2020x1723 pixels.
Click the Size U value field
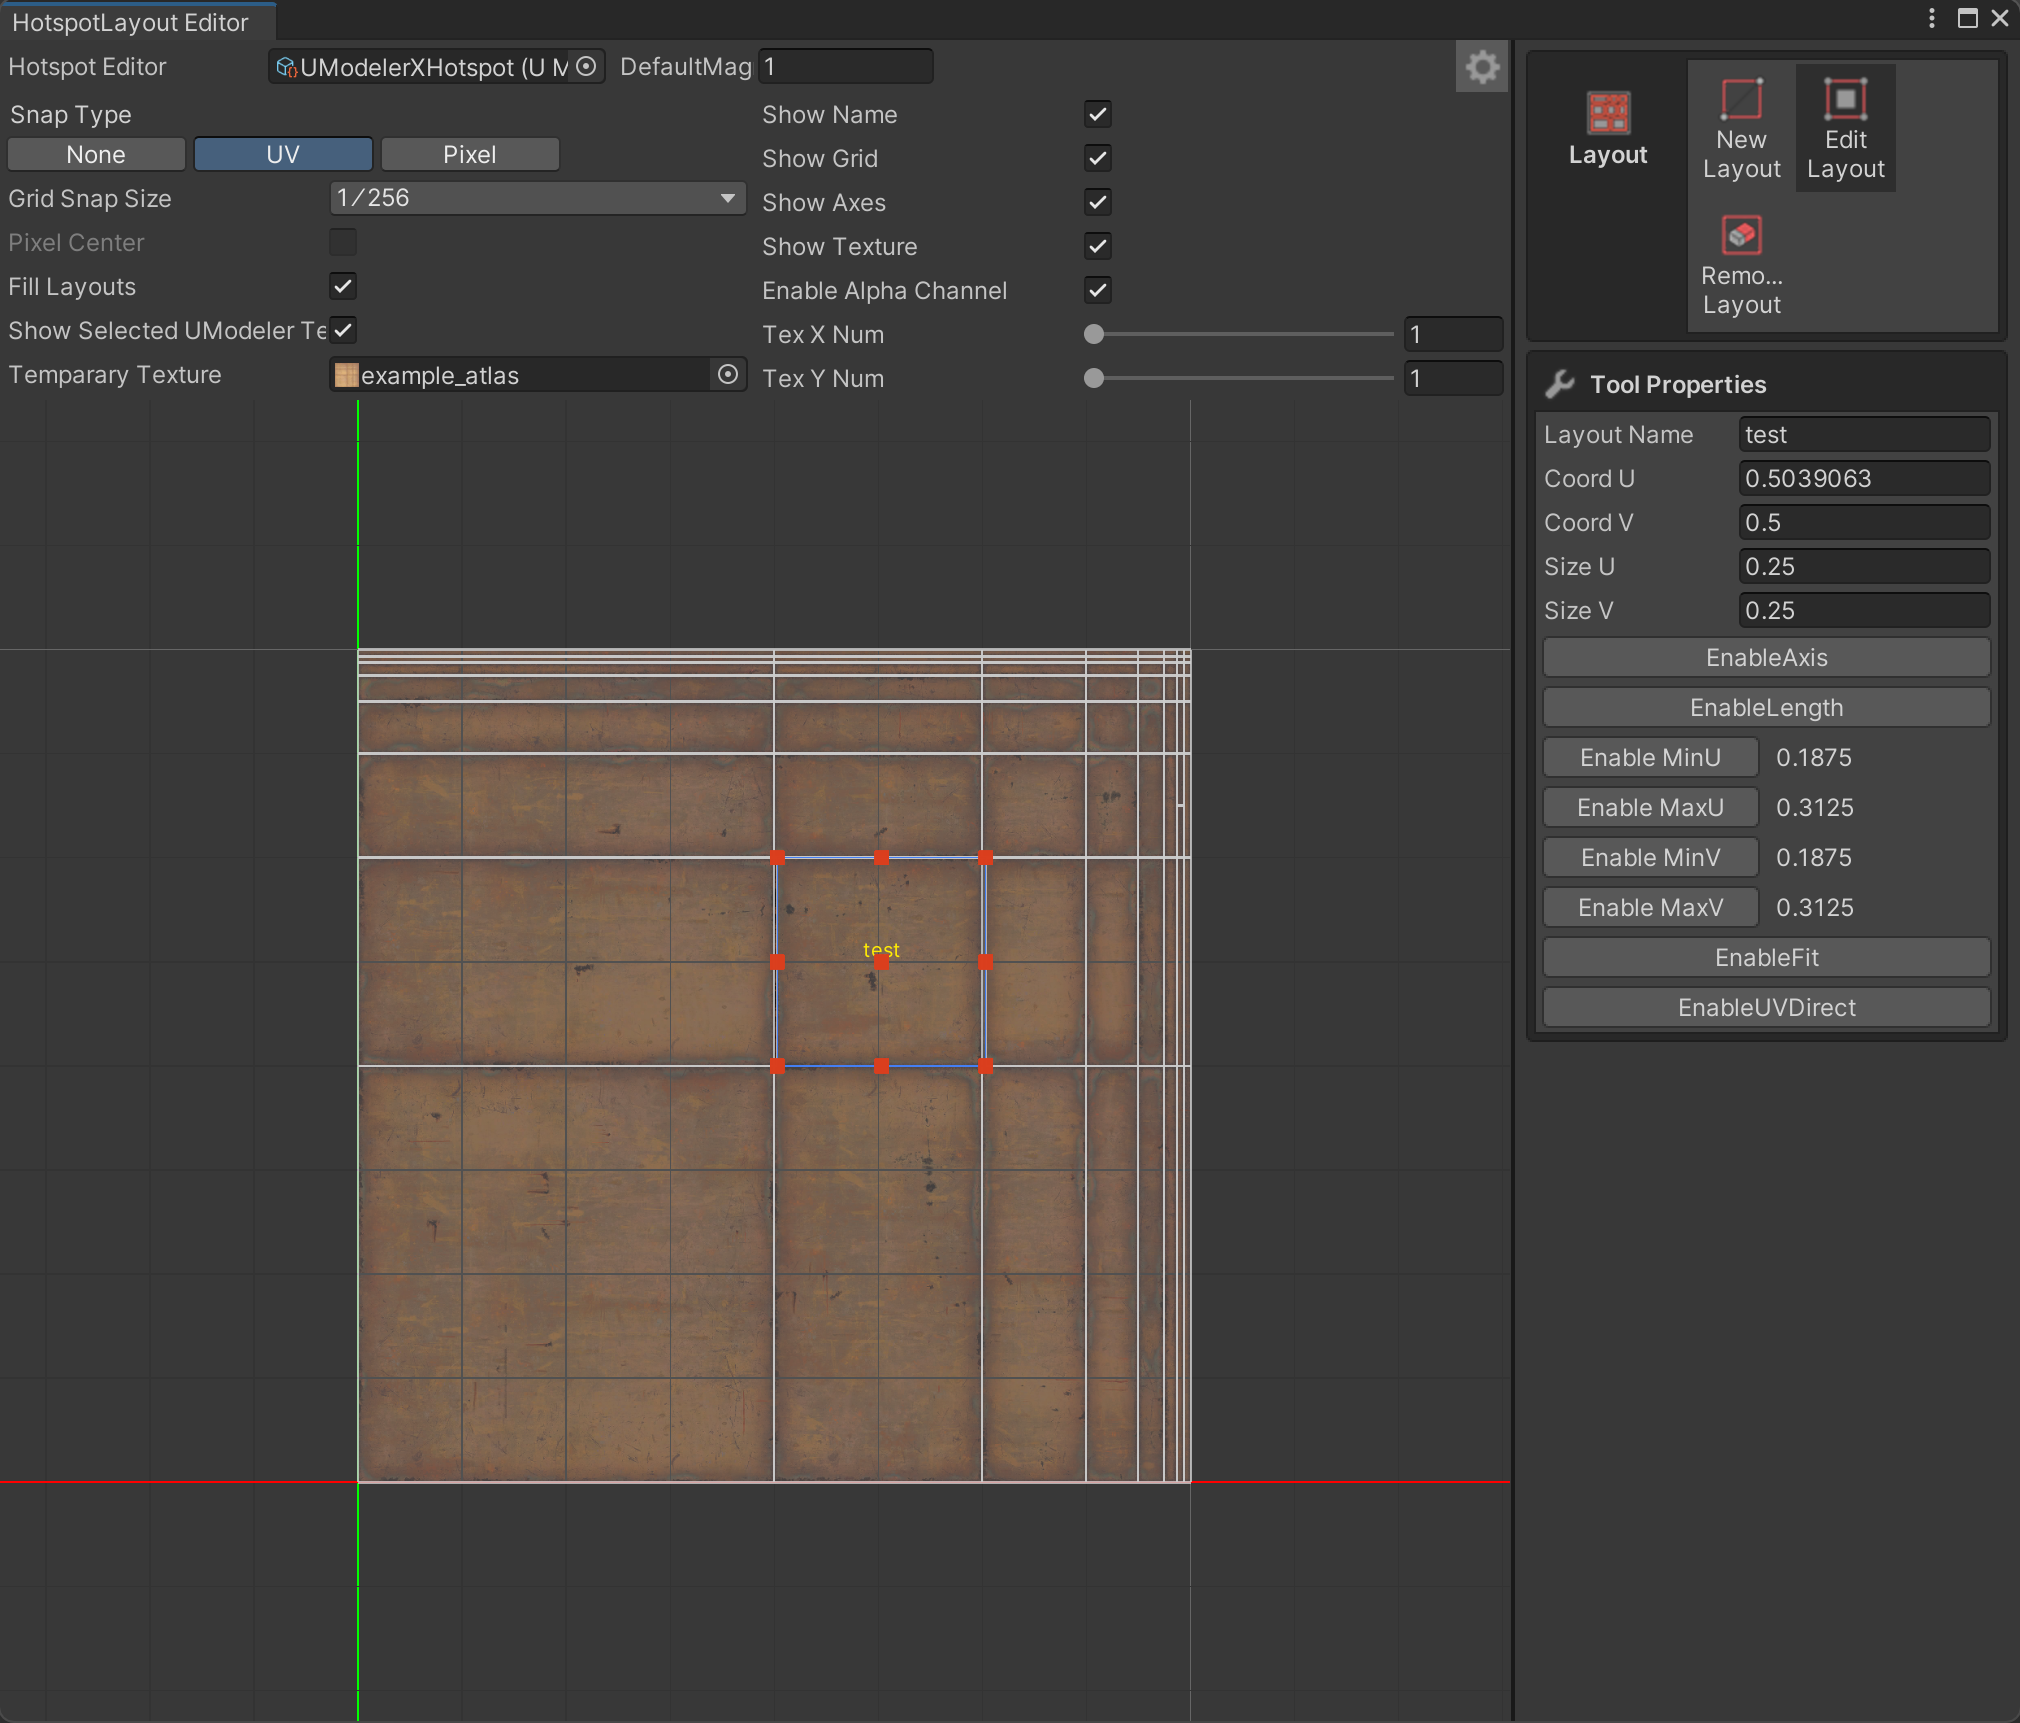(1864, 567)
